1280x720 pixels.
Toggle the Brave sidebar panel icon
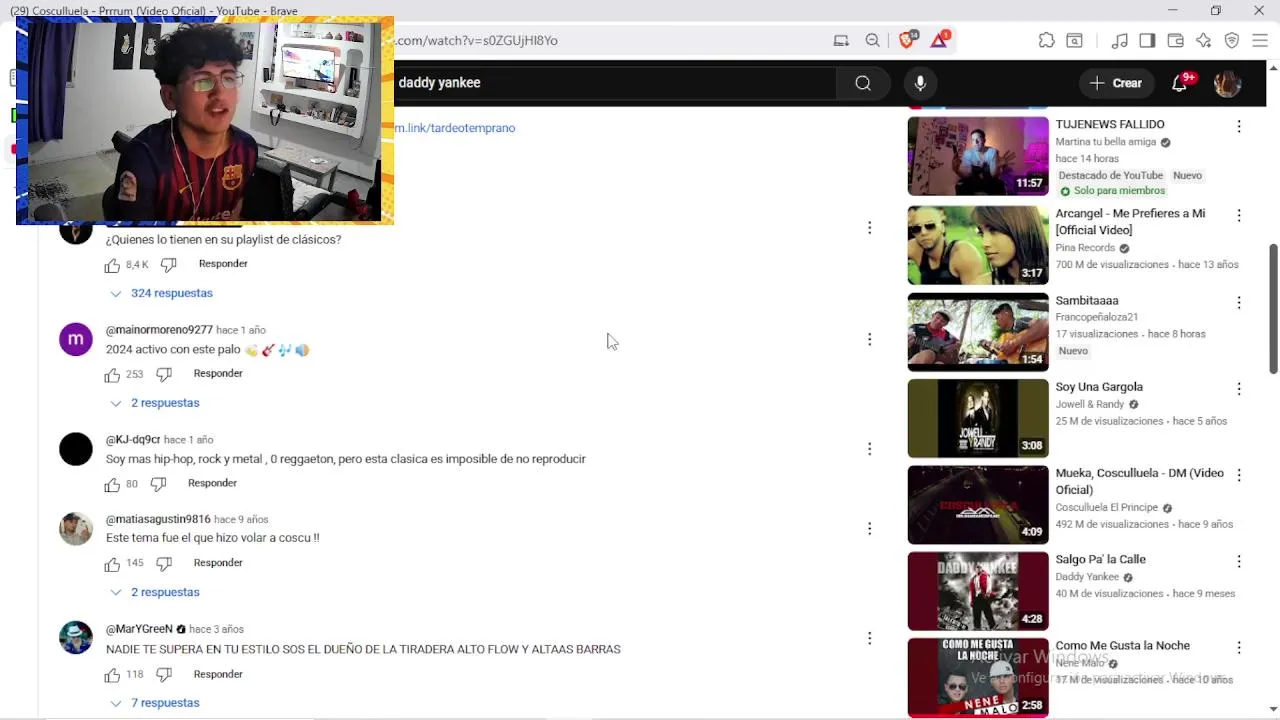point(1147,40)
